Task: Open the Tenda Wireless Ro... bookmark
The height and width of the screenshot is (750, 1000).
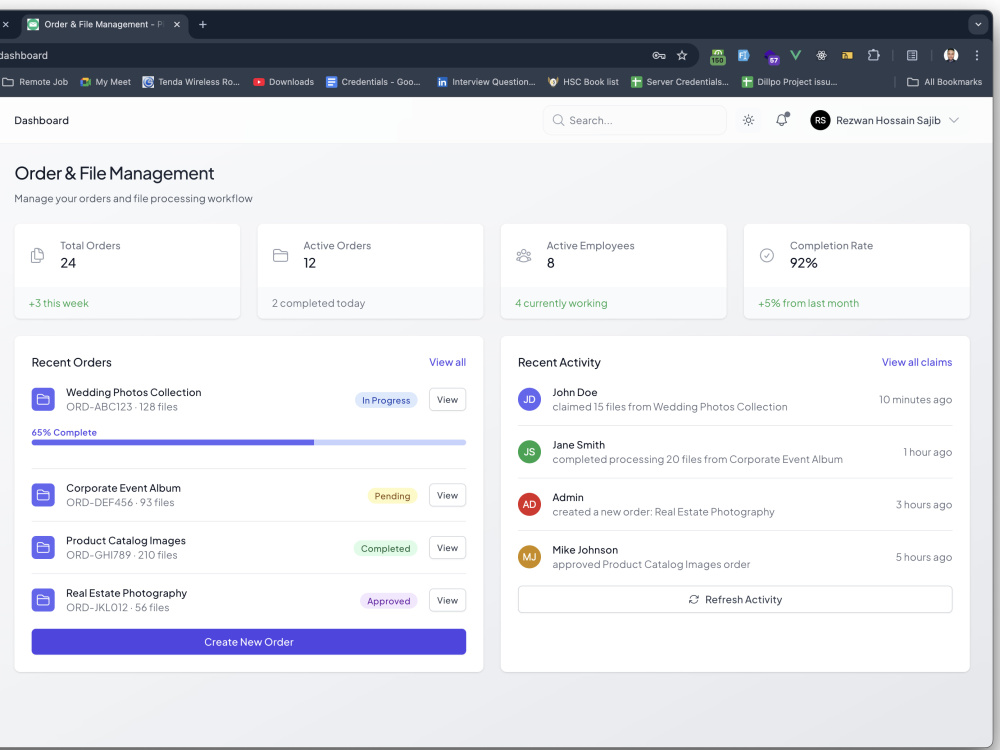Action: click(191, 82)
